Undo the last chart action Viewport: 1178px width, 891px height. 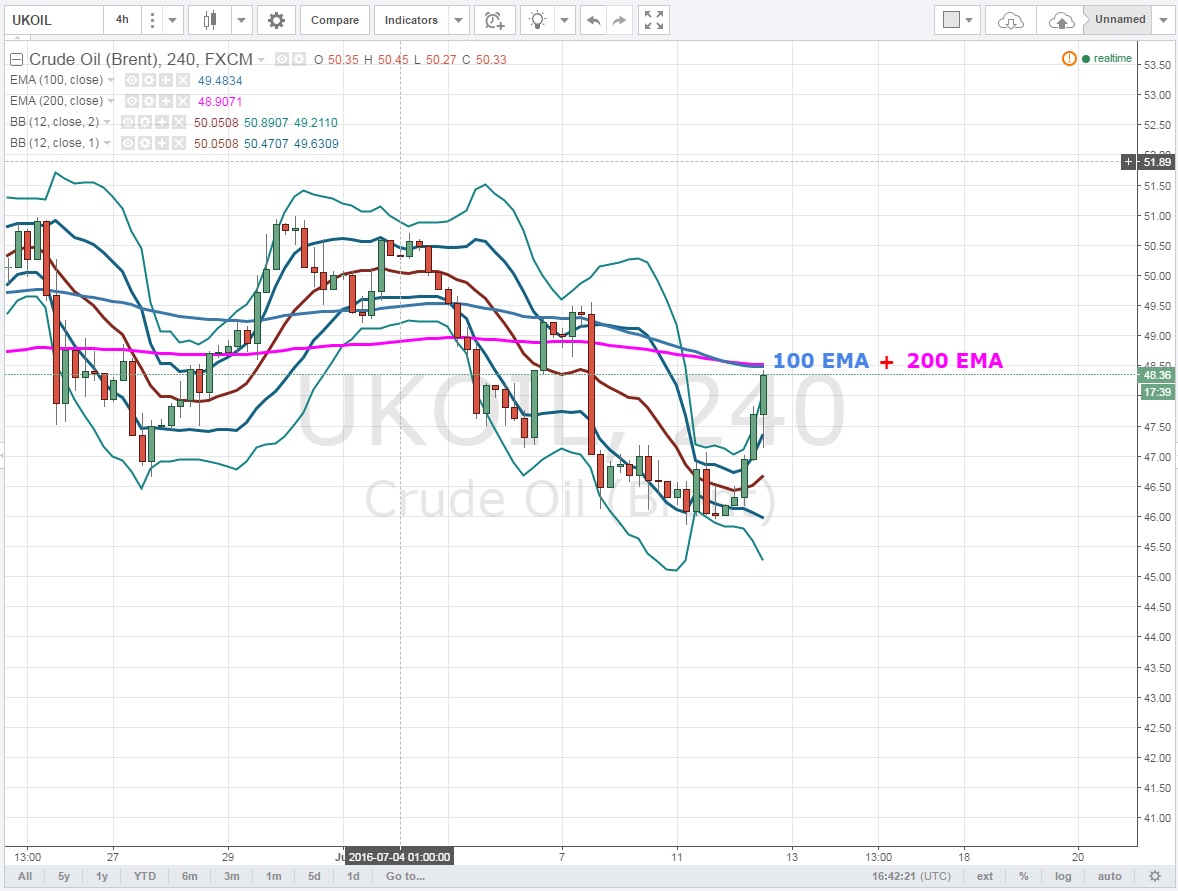point(594,20)
